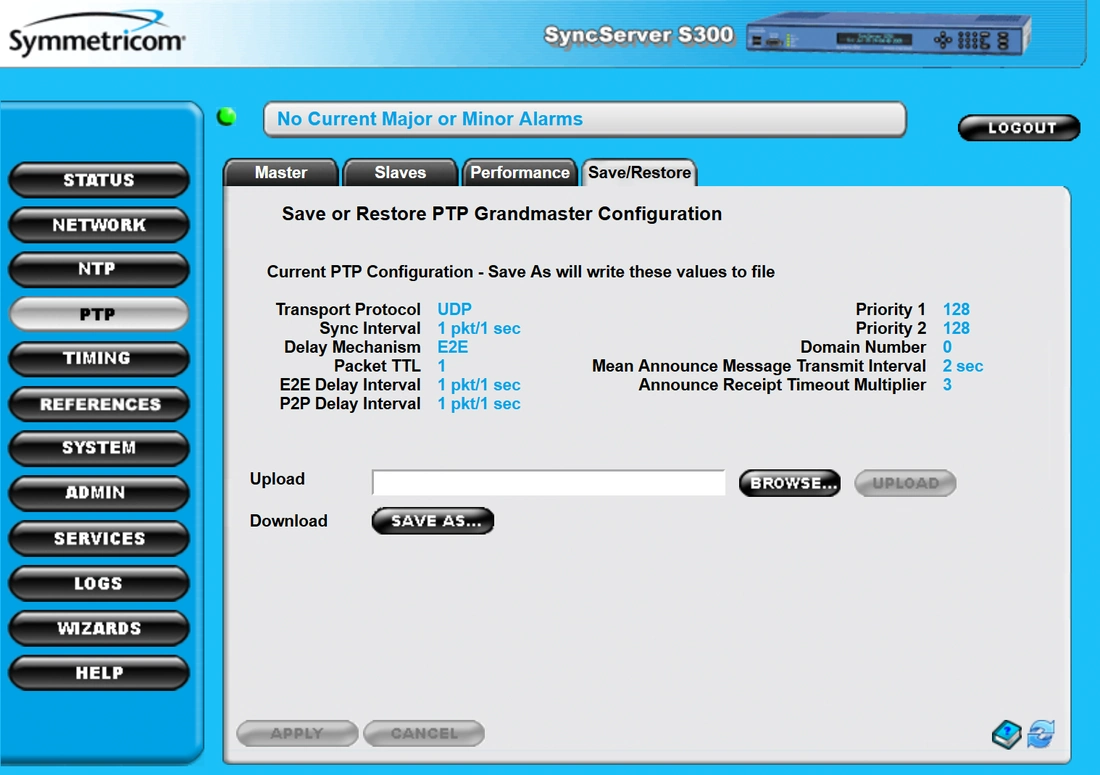Click the P2P Delay Interval value
1100x775 pixels.
(478, 404)
